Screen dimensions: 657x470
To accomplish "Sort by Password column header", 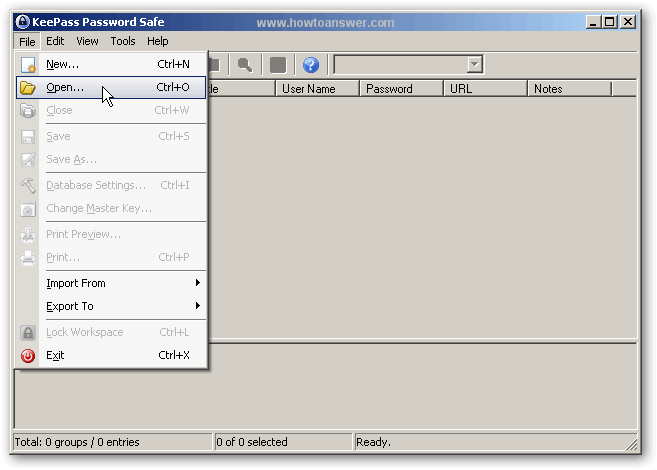I will coord(401,89).
